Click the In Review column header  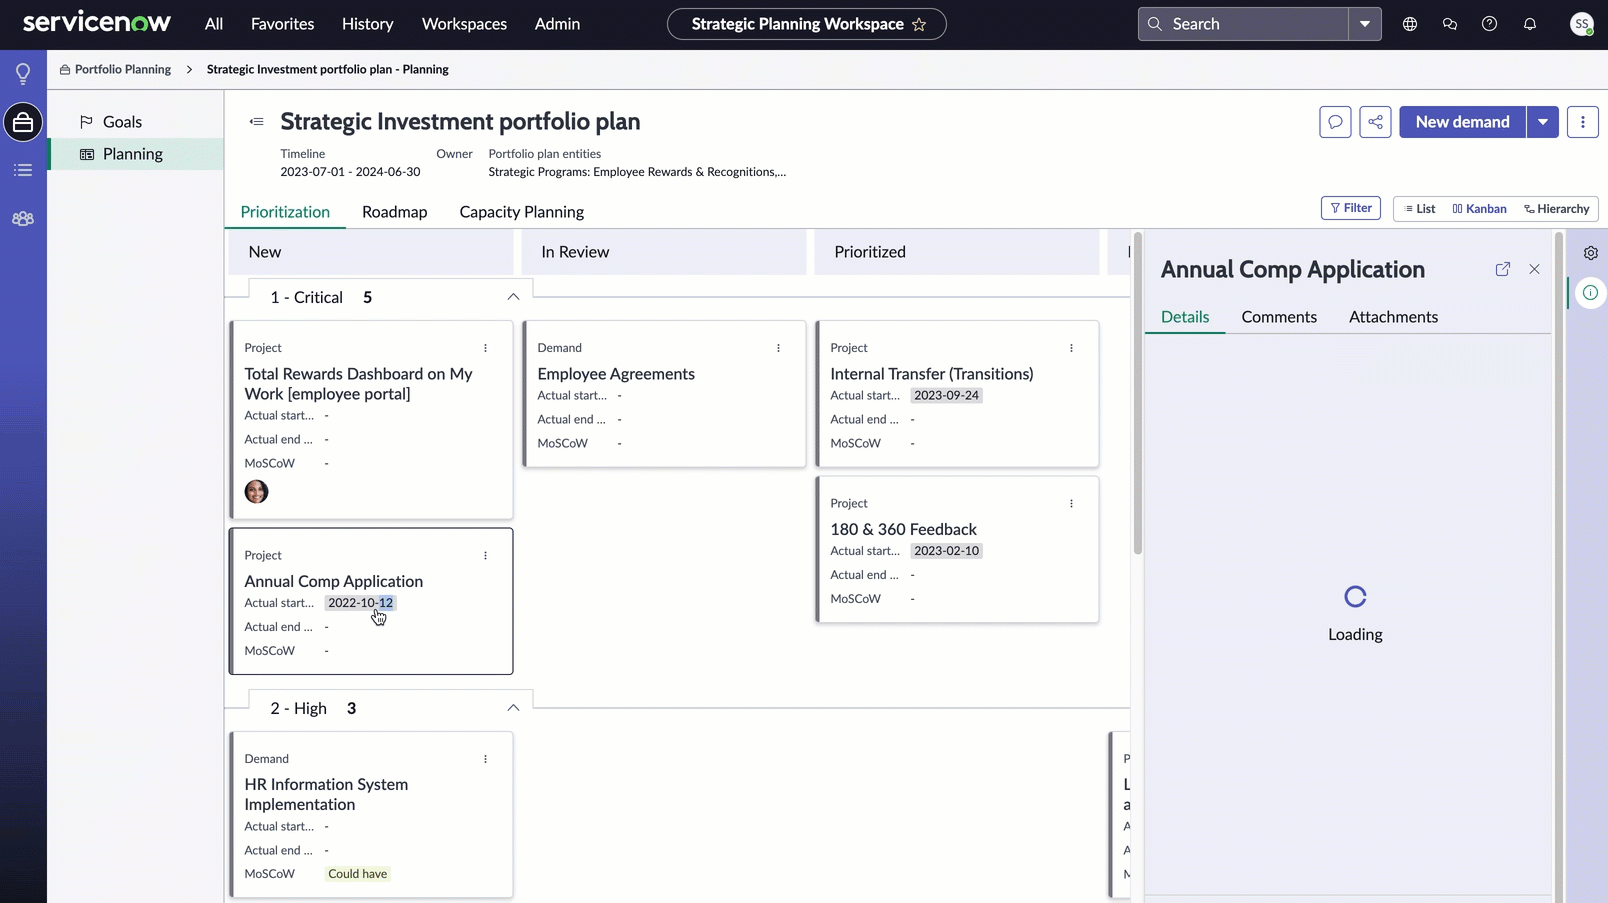(x=664, y=252)
